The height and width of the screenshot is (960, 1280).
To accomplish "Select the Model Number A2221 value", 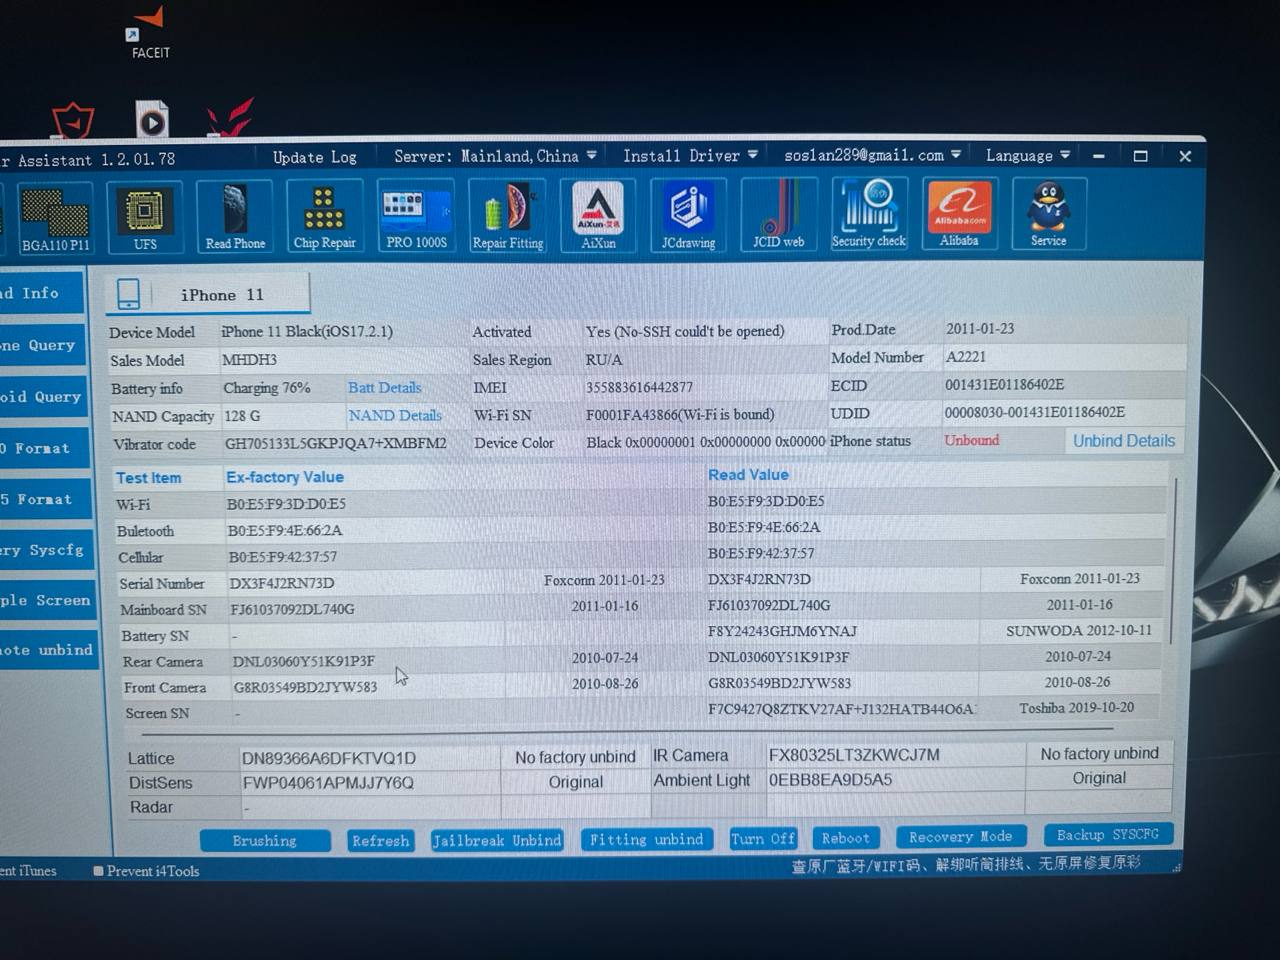I will tap(966, 356).
